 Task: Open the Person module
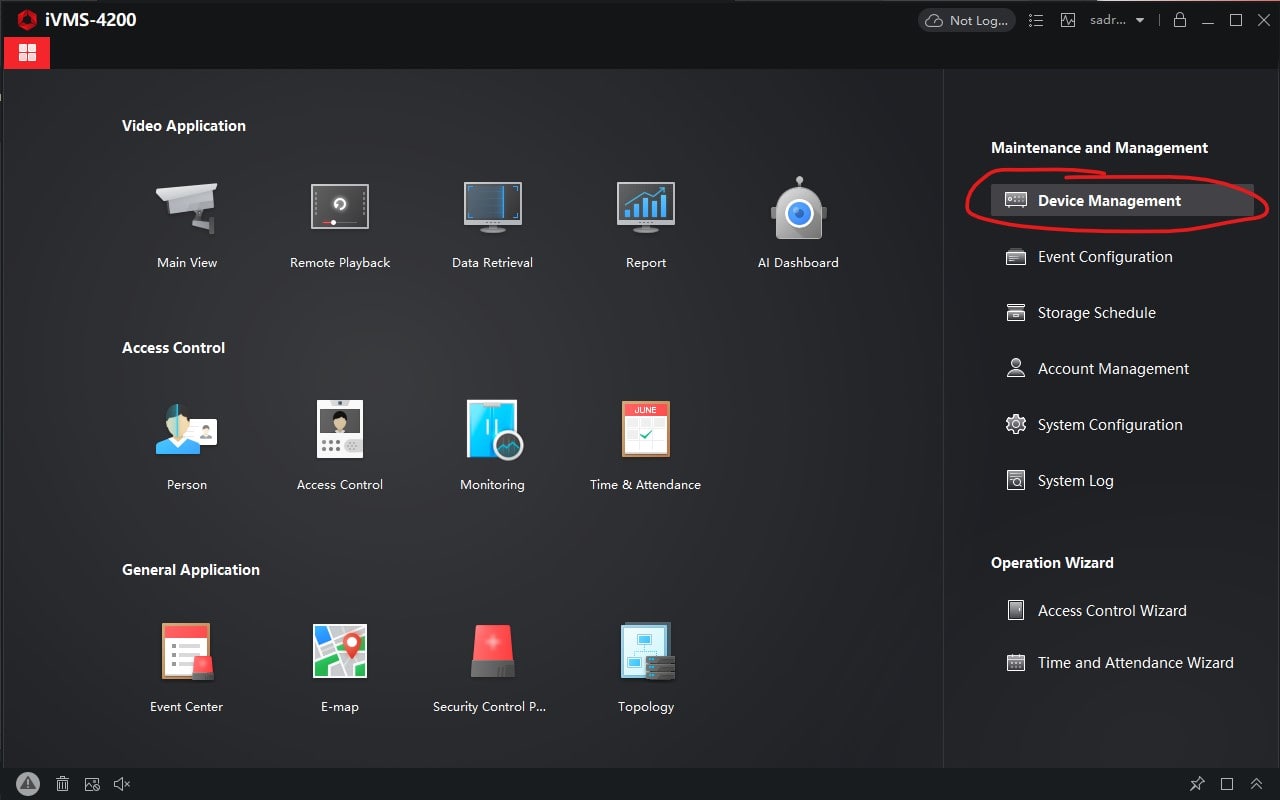pos(187,429)
